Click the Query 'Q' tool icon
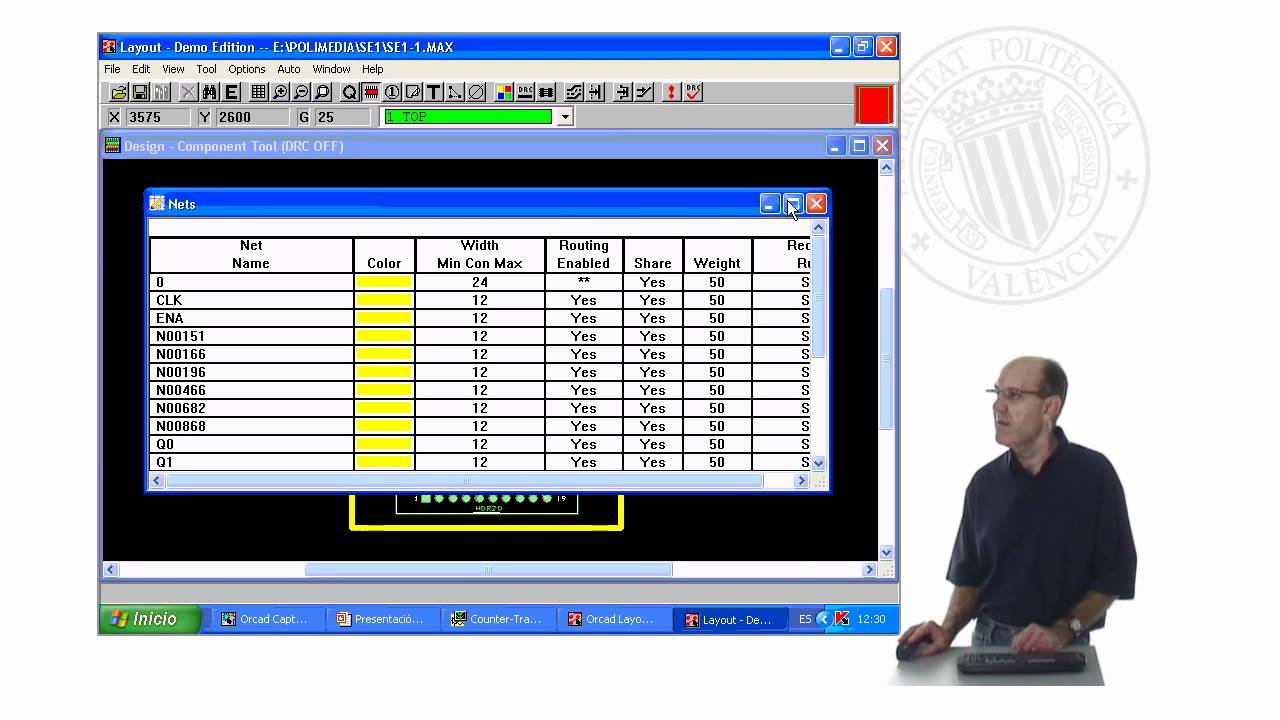This screenshot has height=720, width=1280. pos(349,92)
